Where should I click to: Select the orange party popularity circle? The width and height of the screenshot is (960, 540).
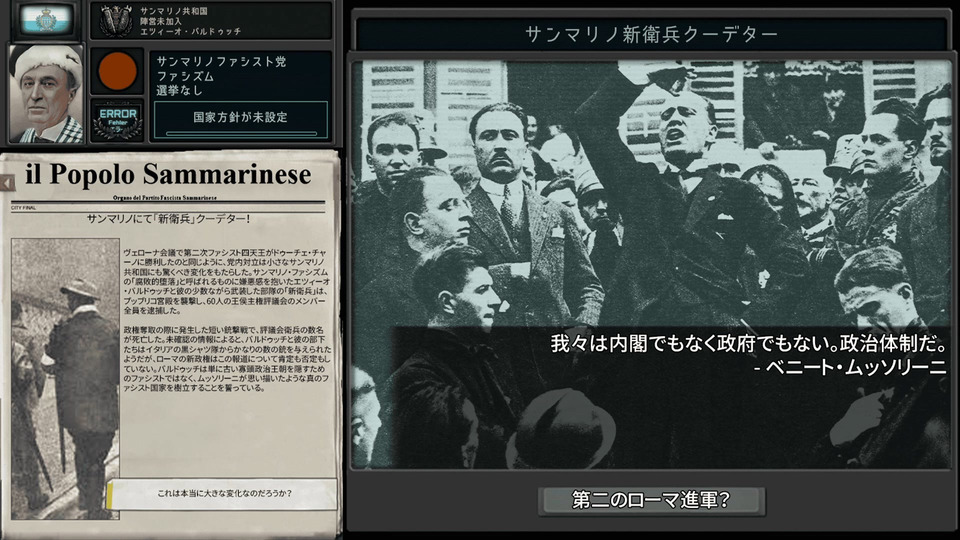118,70
